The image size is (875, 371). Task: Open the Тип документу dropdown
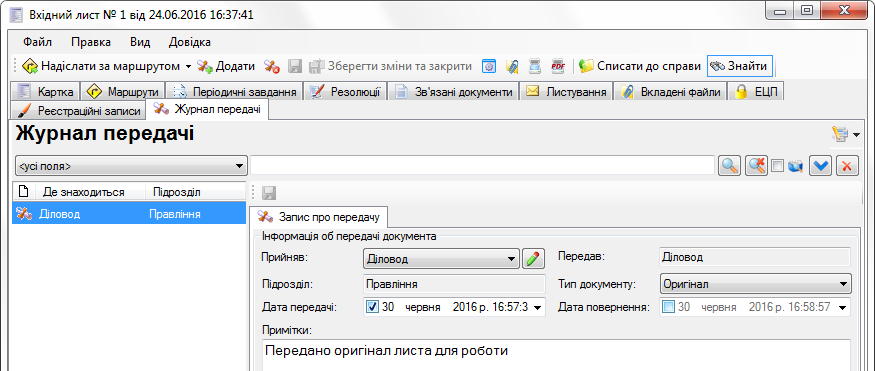tap(756, 284)
